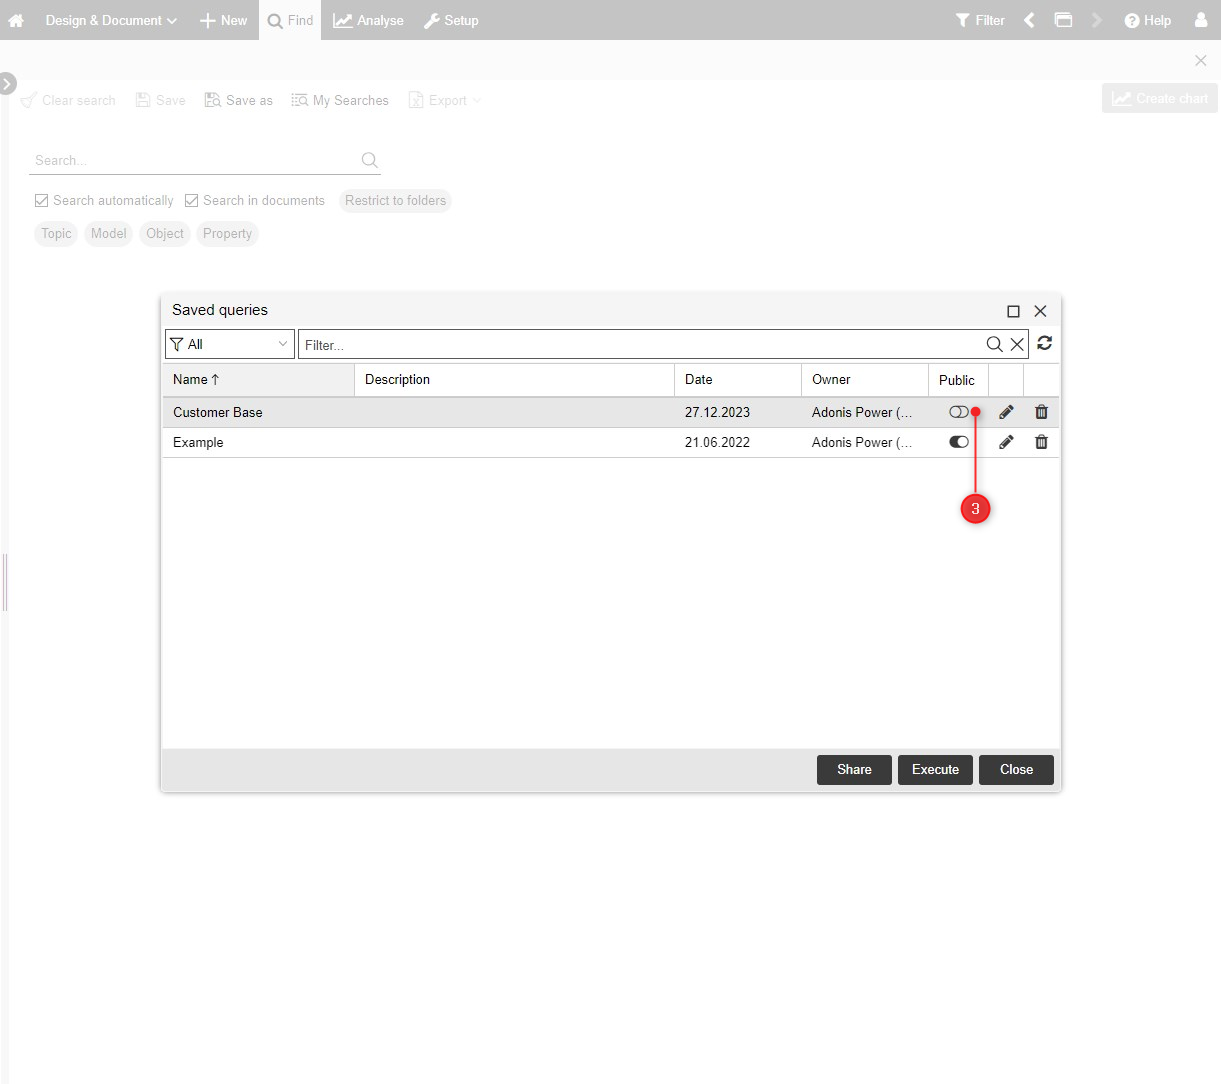Image resolution: width=1221 pixels, height=1084 pixels.
Task: Navigate forward with right arrow icon
Action: tap(1097, 20)
